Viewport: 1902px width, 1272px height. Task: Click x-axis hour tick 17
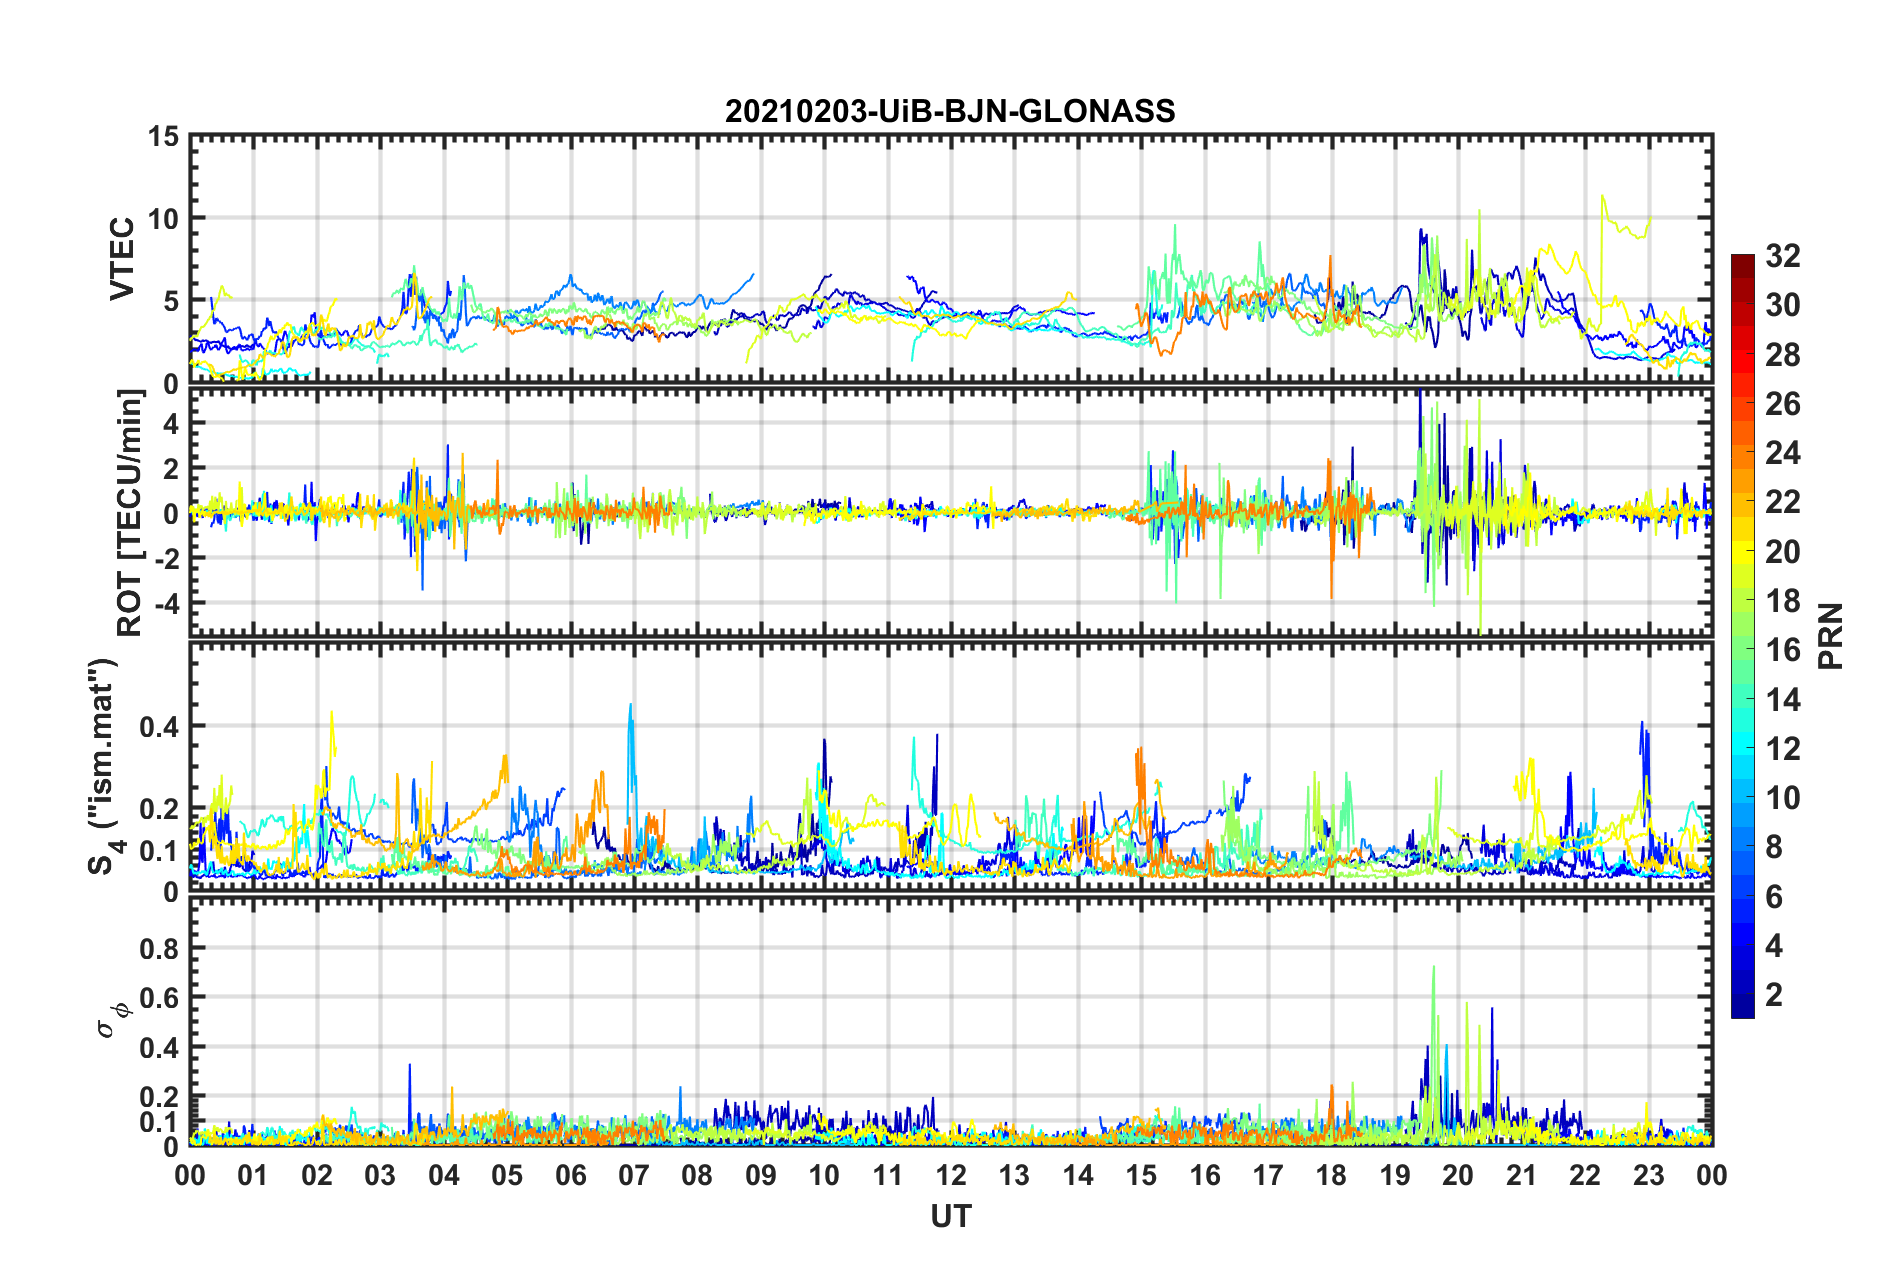1268,1175
